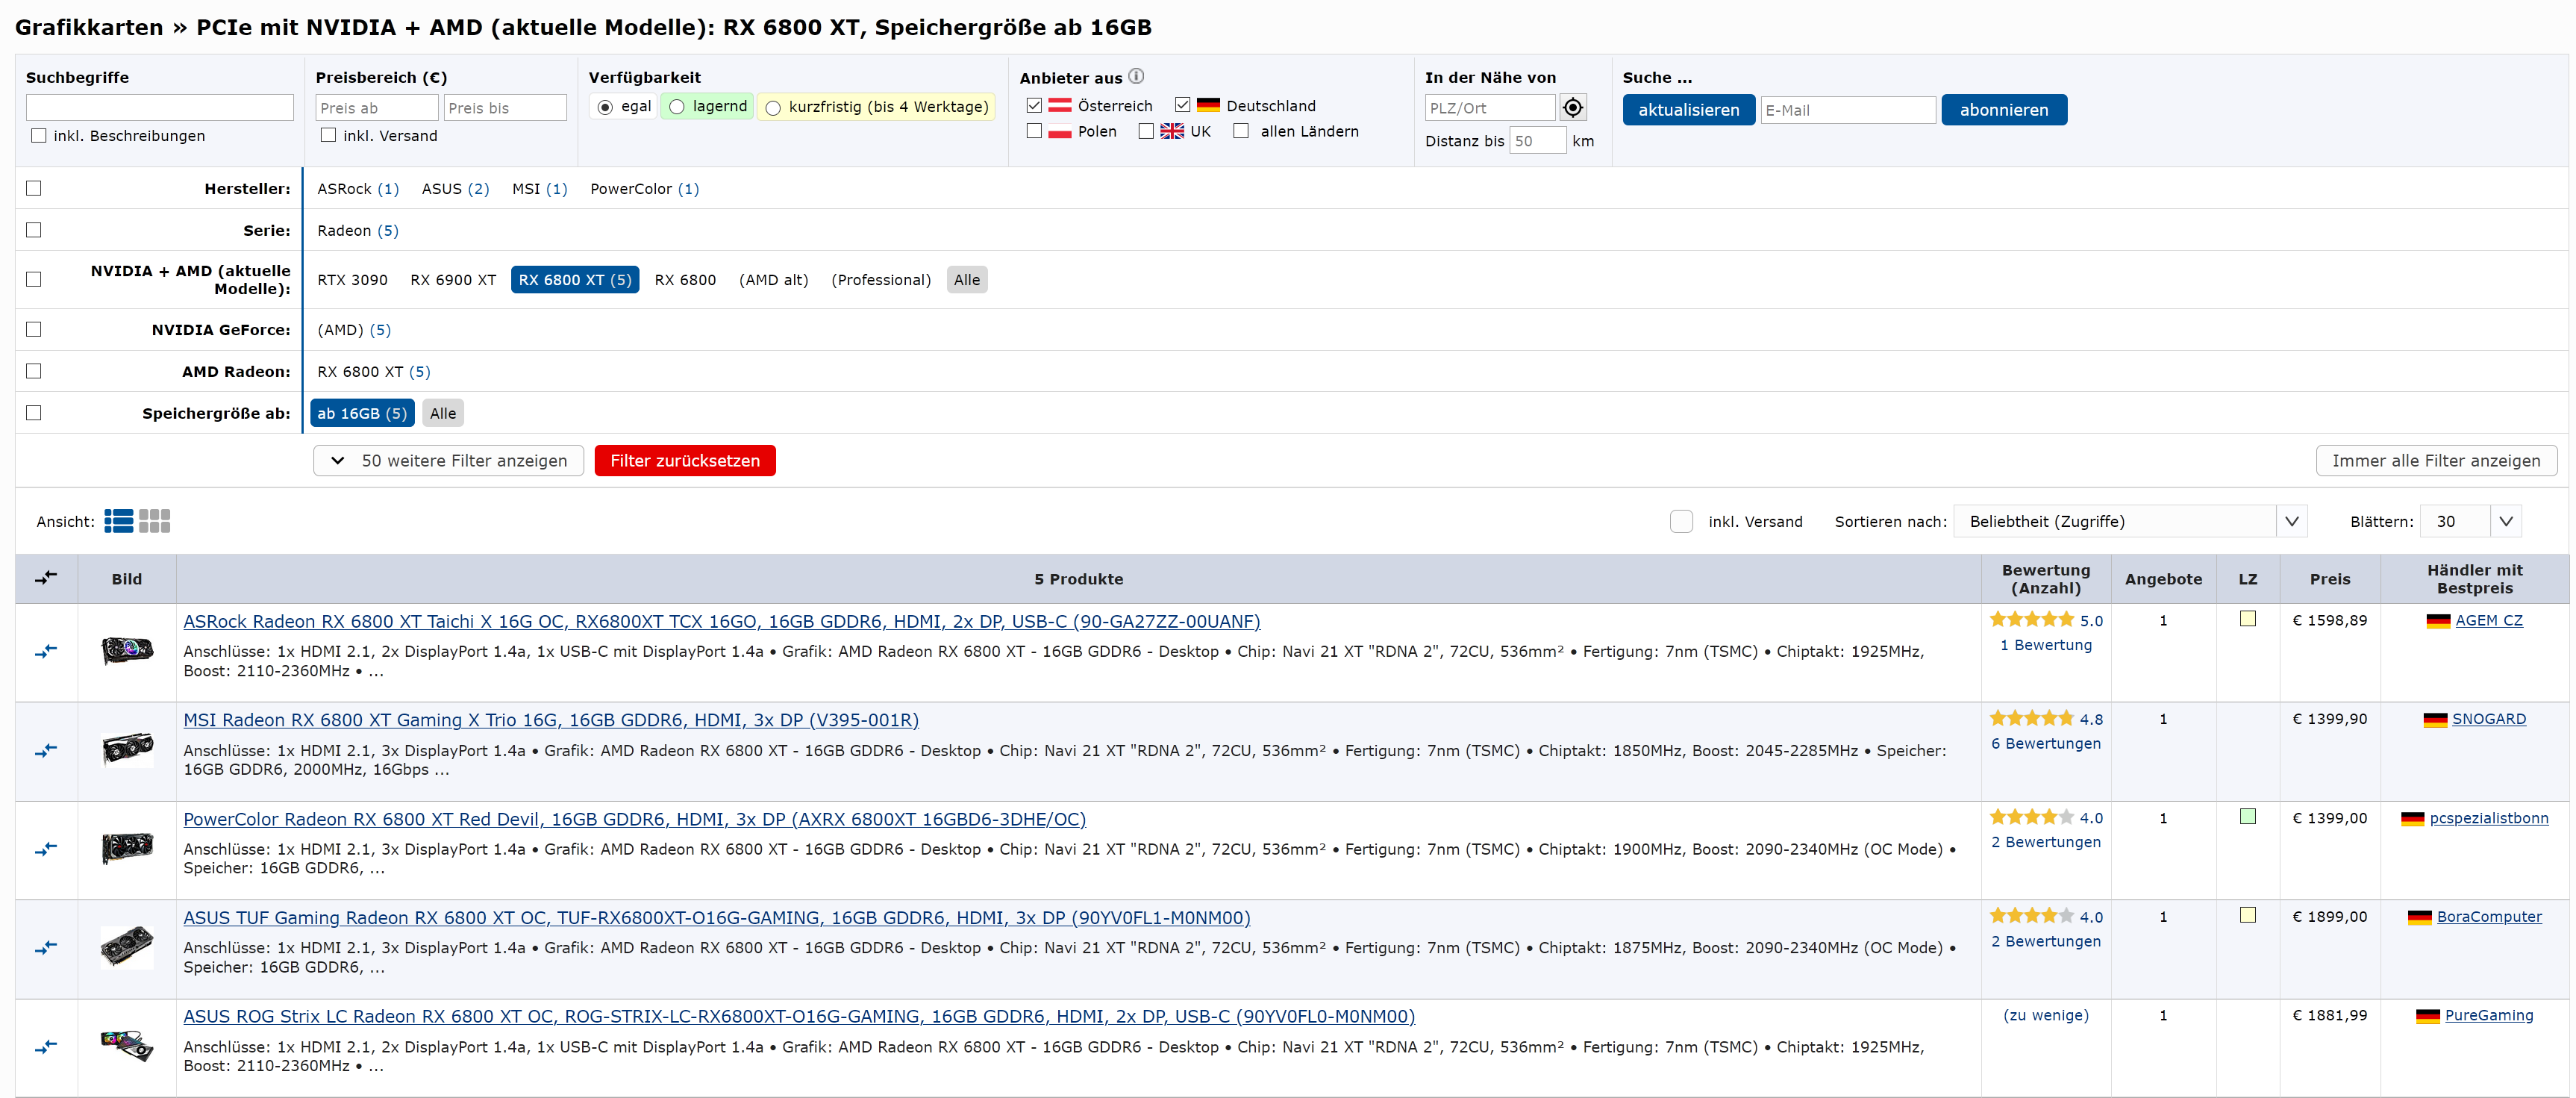The height and width of the screenshot is (1098, 2576).
Task: Click green LZ availability box for PowerColor
Action: coord(2247,817)
